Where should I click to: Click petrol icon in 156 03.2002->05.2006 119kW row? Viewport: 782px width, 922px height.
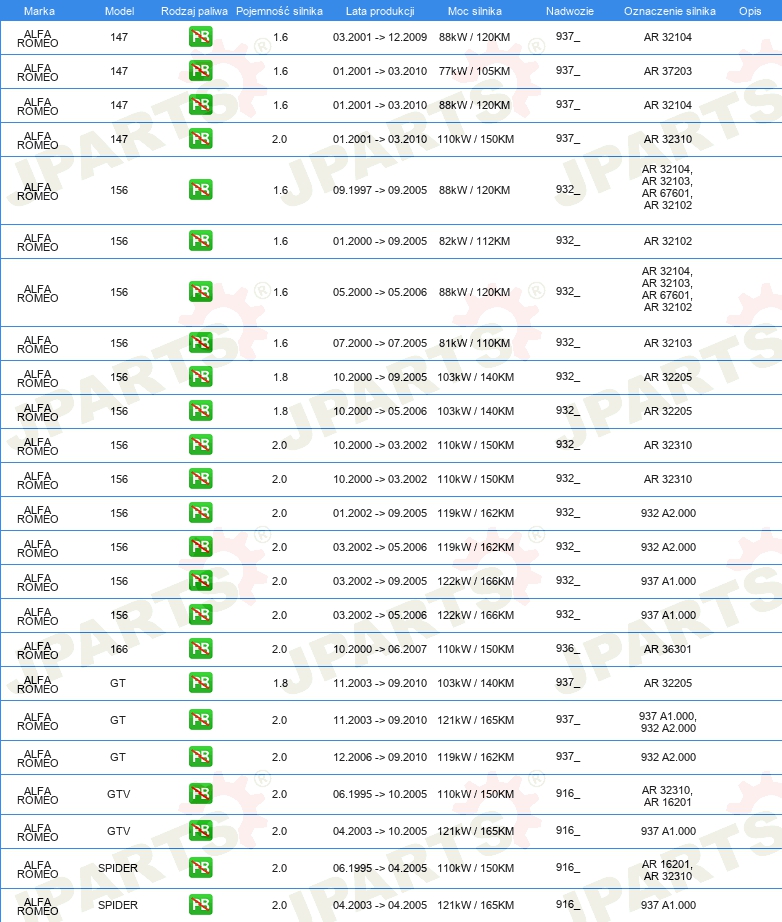pos(200,547)
